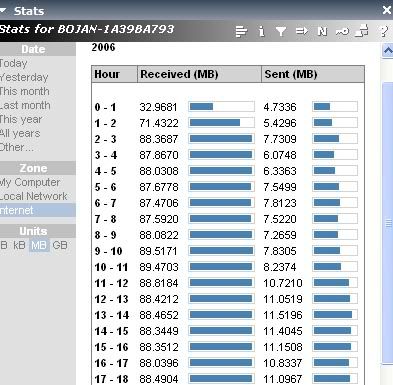393x385 pixels.
Task: Click hour row label 6 - 7
Action: click(105, 203)
